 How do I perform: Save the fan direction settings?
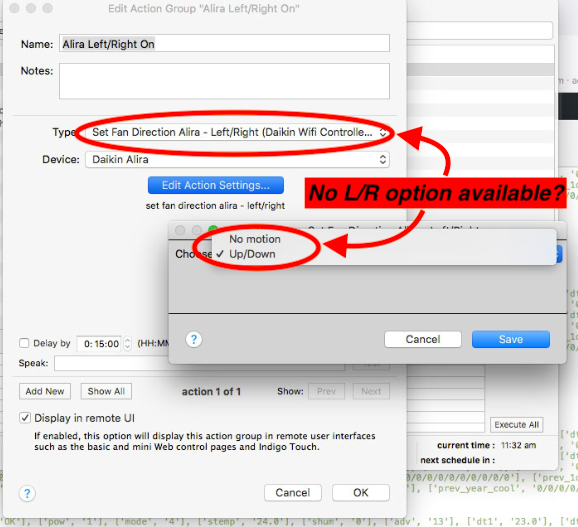coord(511,339)
